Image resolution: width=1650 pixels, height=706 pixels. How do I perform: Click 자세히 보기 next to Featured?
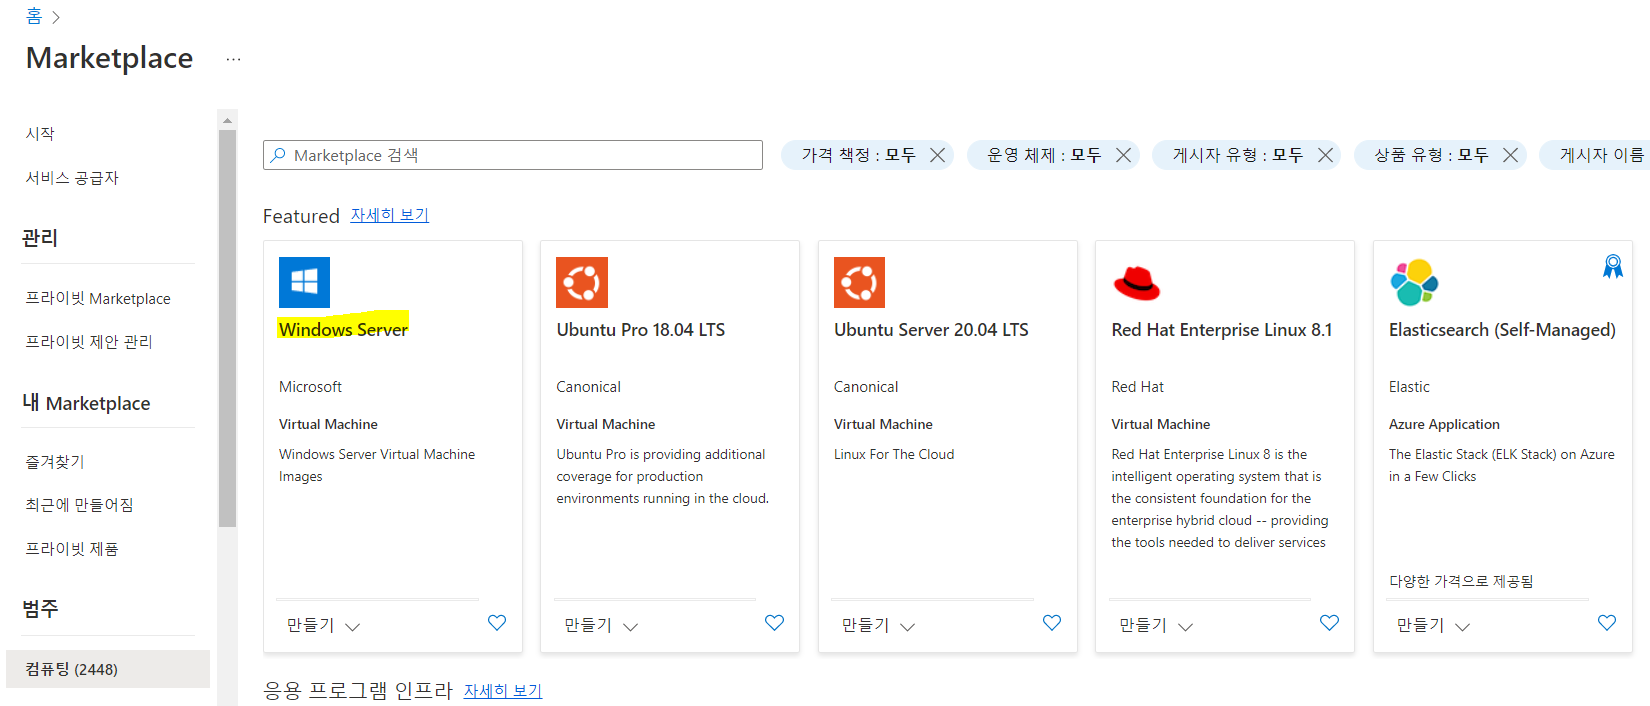(x=389, y=215)
